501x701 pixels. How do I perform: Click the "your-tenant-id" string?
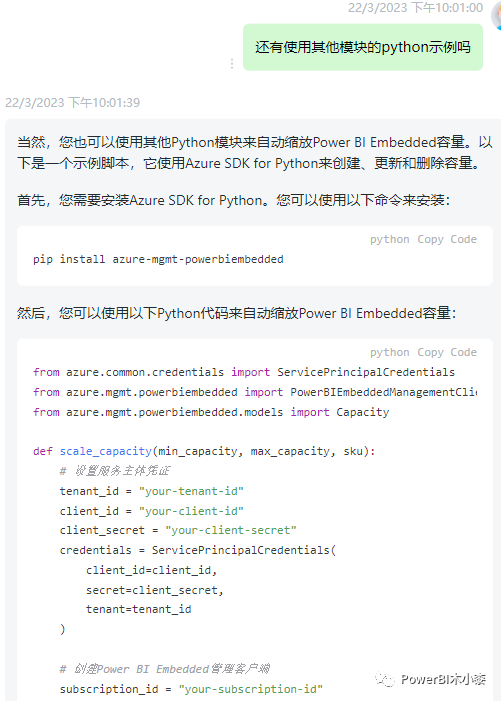tap(191, 491)
